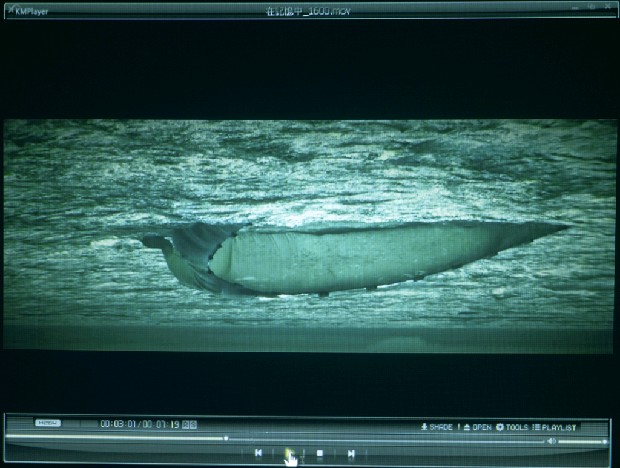The height and width of the screenshot is (468, 620).
Task: Click the KMPlayer logo in title bar
Action: [26, 11]
